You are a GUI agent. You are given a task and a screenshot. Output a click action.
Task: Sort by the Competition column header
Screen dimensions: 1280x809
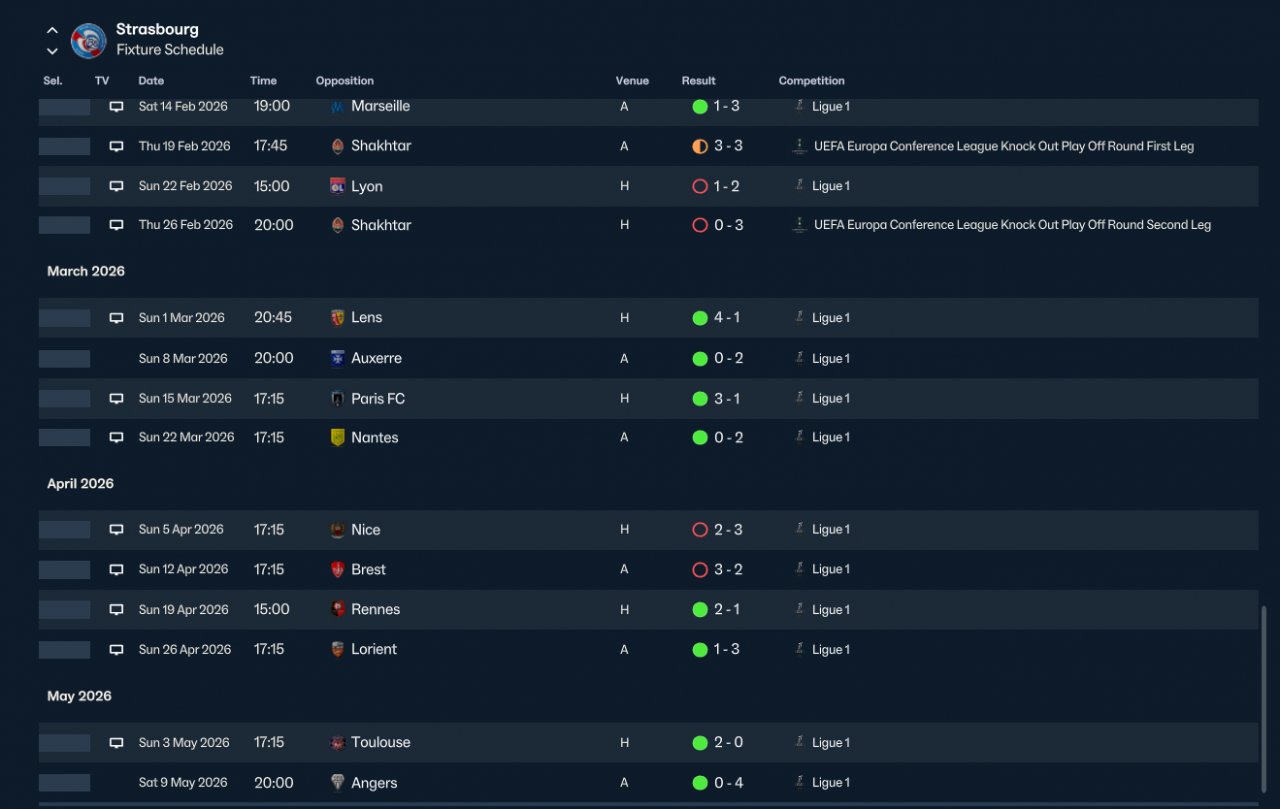click(812, 81)
